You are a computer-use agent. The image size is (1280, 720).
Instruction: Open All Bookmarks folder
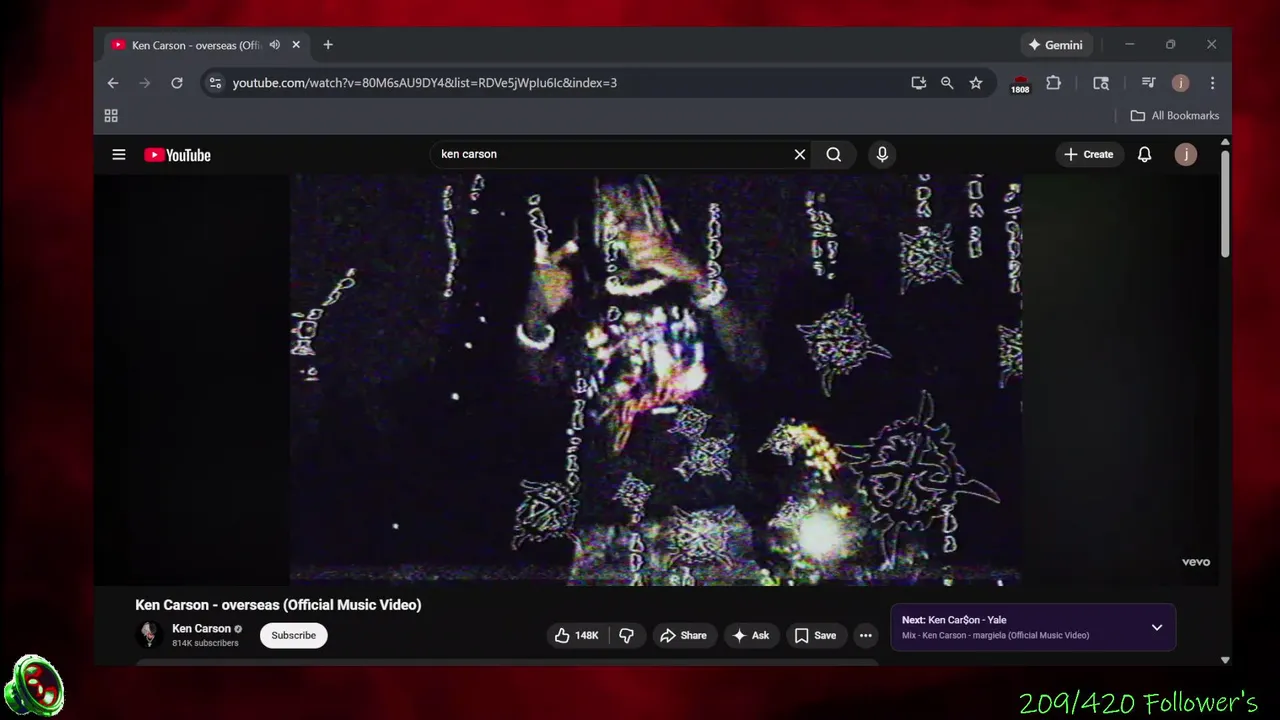coord(1175,116)
